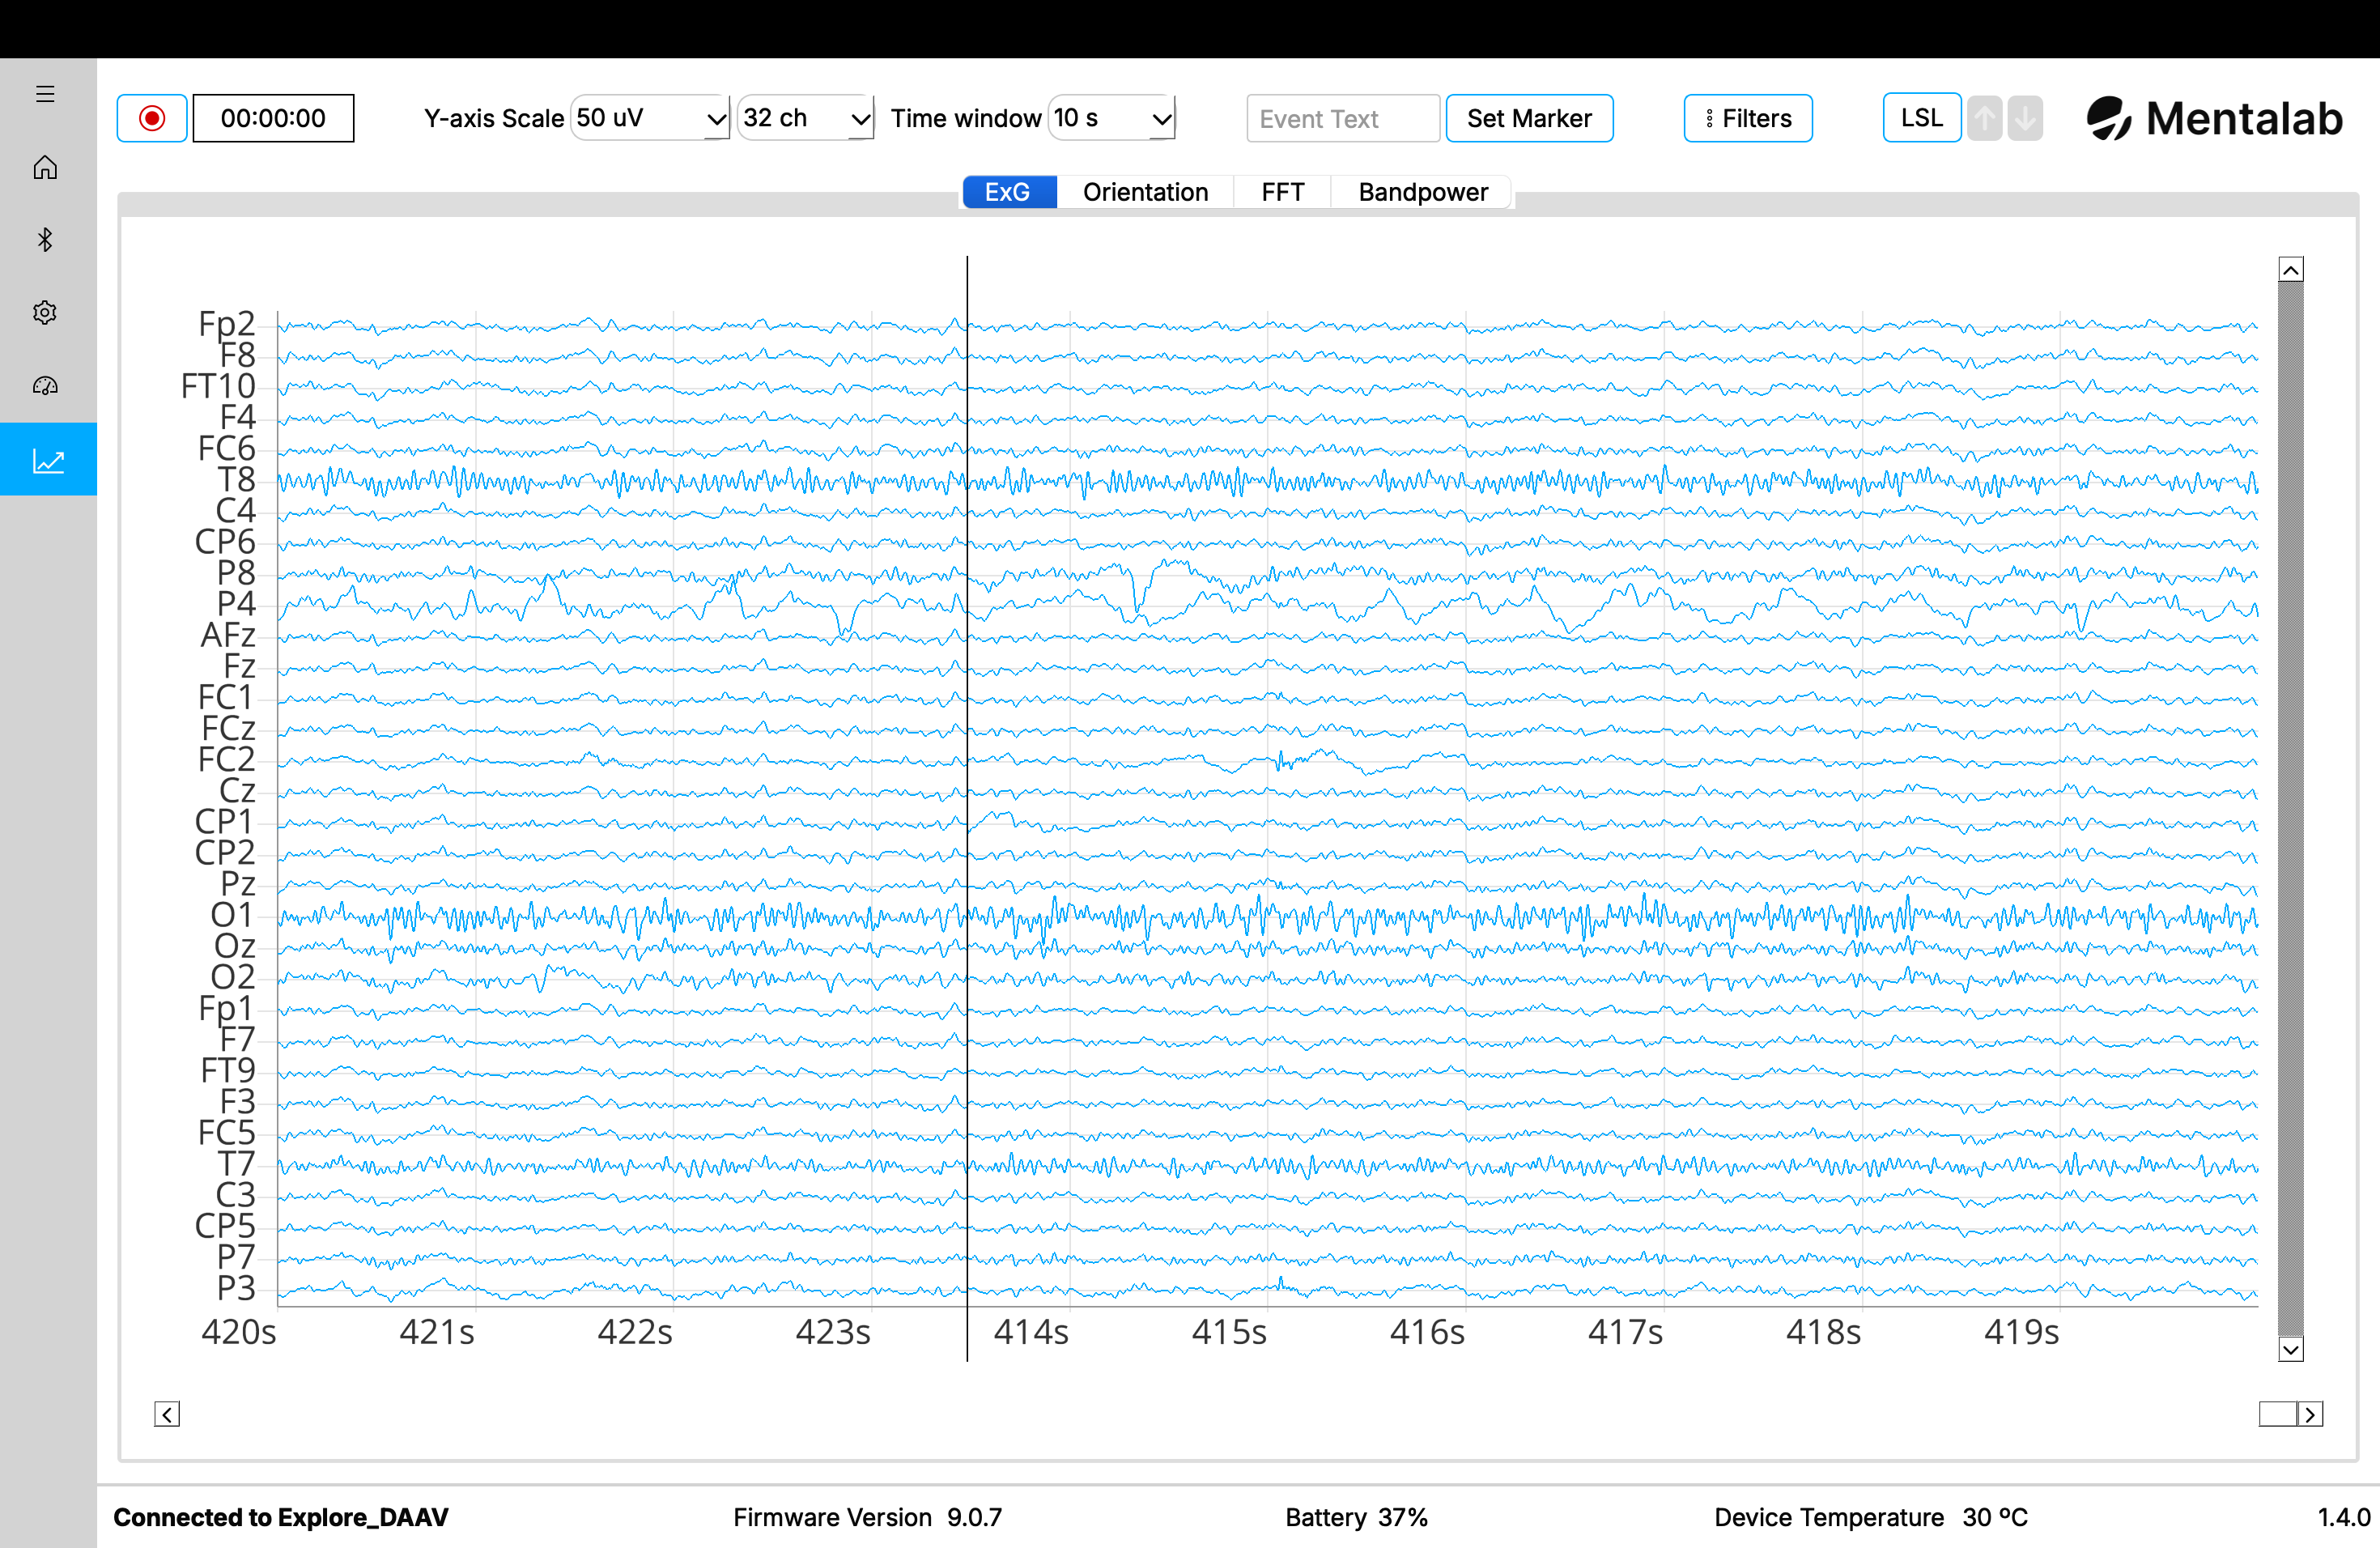Expand the 32 ch channel dropdown
Image resolution: width=2380 pixels, height=1548 pixels.
(805, 119)
